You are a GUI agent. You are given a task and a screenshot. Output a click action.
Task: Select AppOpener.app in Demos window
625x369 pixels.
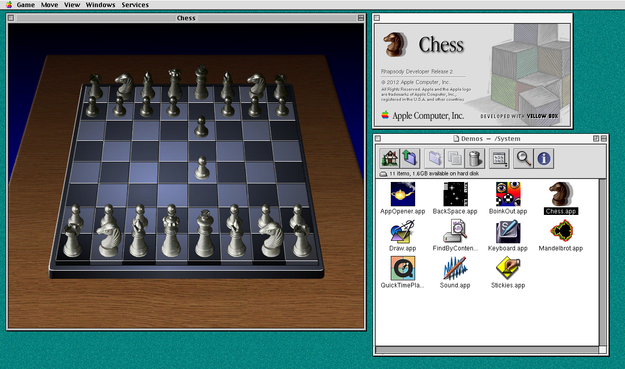(403, 194)
